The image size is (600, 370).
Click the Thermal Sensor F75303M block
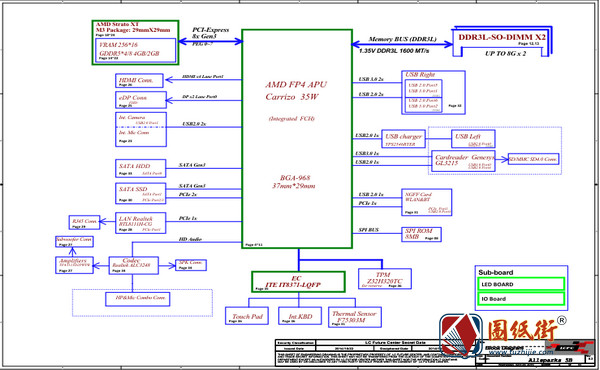[355, 317]
